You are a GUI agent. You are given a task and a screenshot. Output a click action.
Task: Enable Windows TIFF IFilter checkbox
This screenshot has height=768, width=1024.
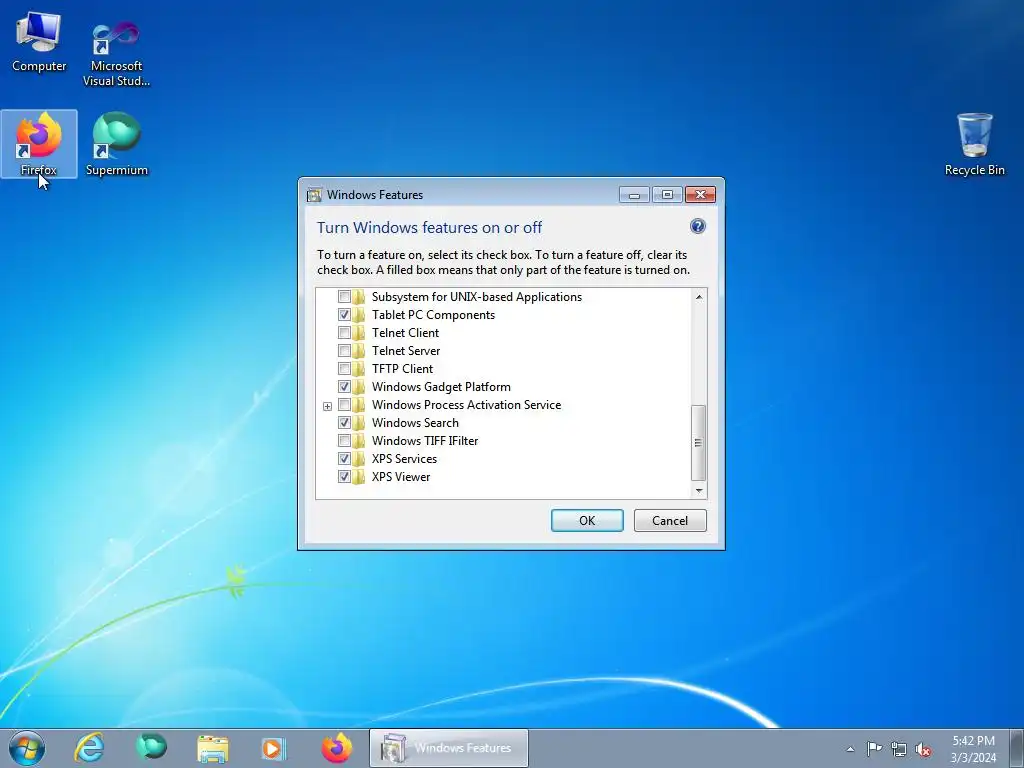[x=344, y=441]
